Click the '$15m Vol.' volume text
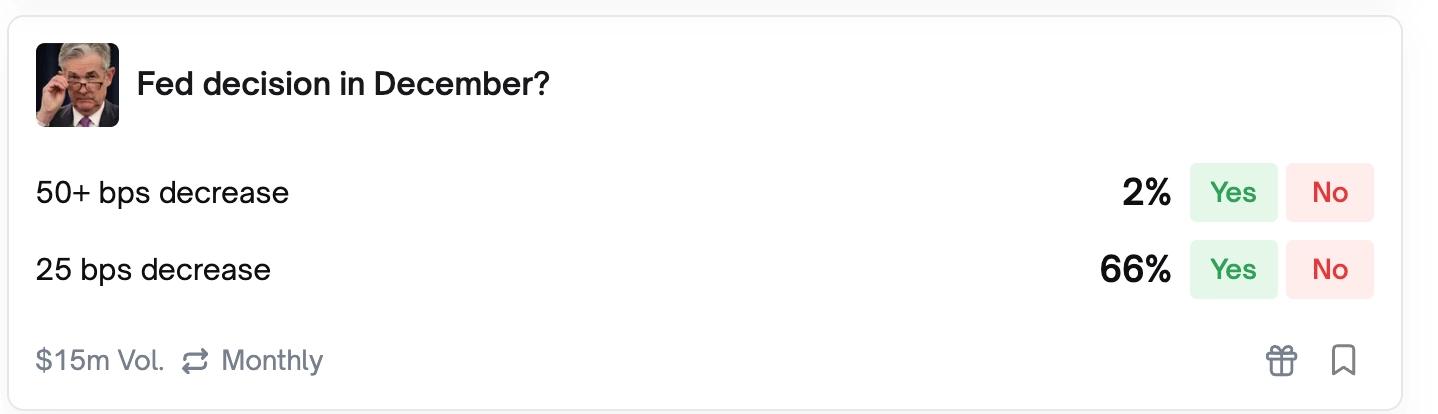Screen dimensions: 1438x414 pyautogui.click(x=100, y=361)
